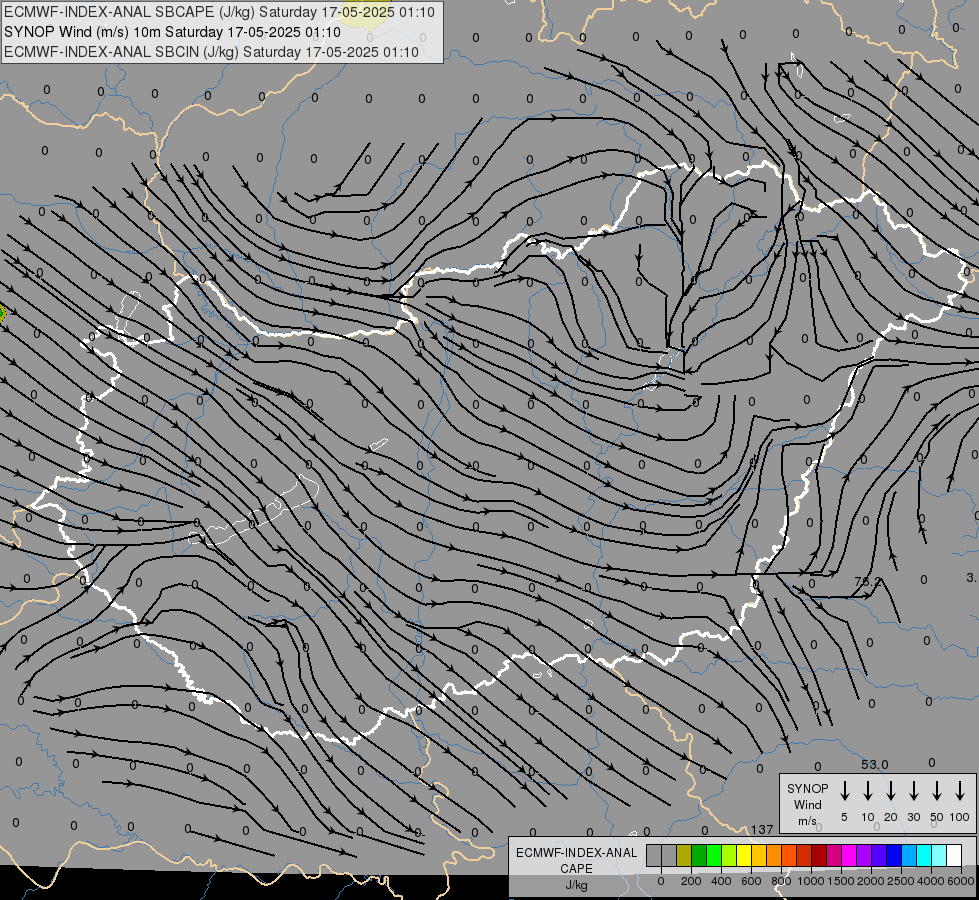
Task: Click the 50 m/s wind arrow in legend
Action: (937, 791)
